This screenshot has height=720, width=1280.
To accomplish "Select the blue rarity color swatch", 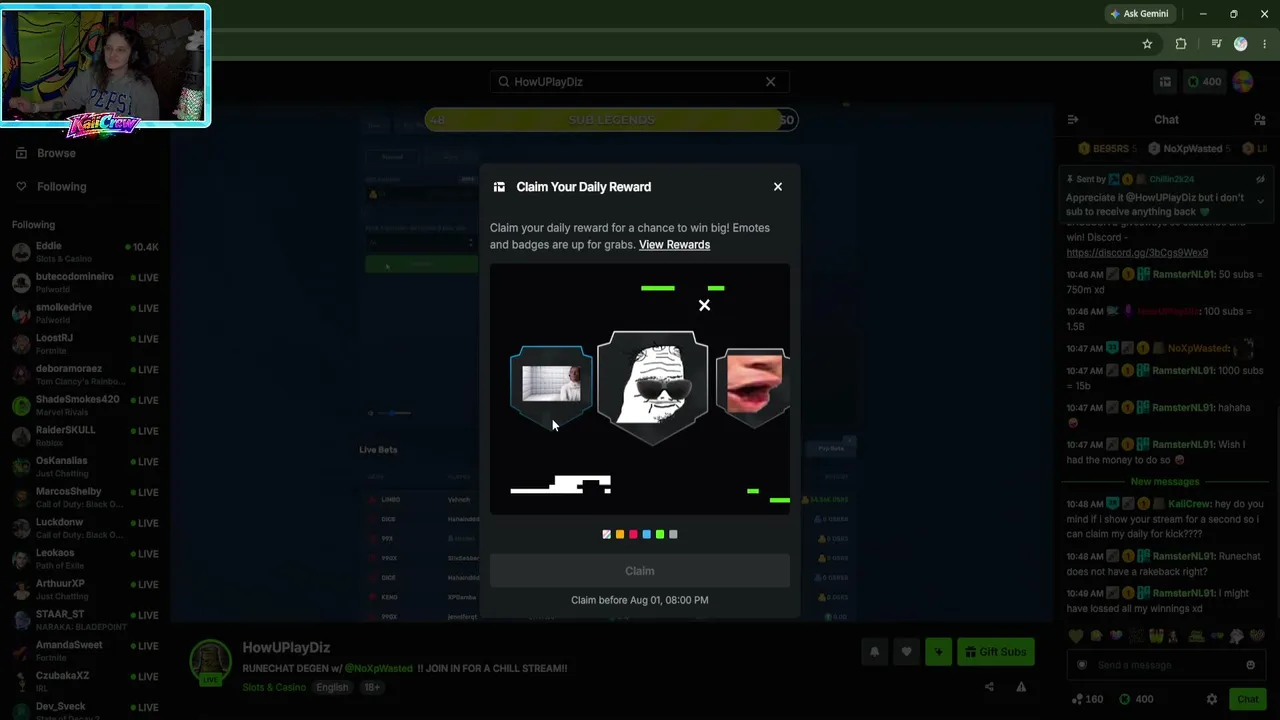I will [x=646, y=534].
